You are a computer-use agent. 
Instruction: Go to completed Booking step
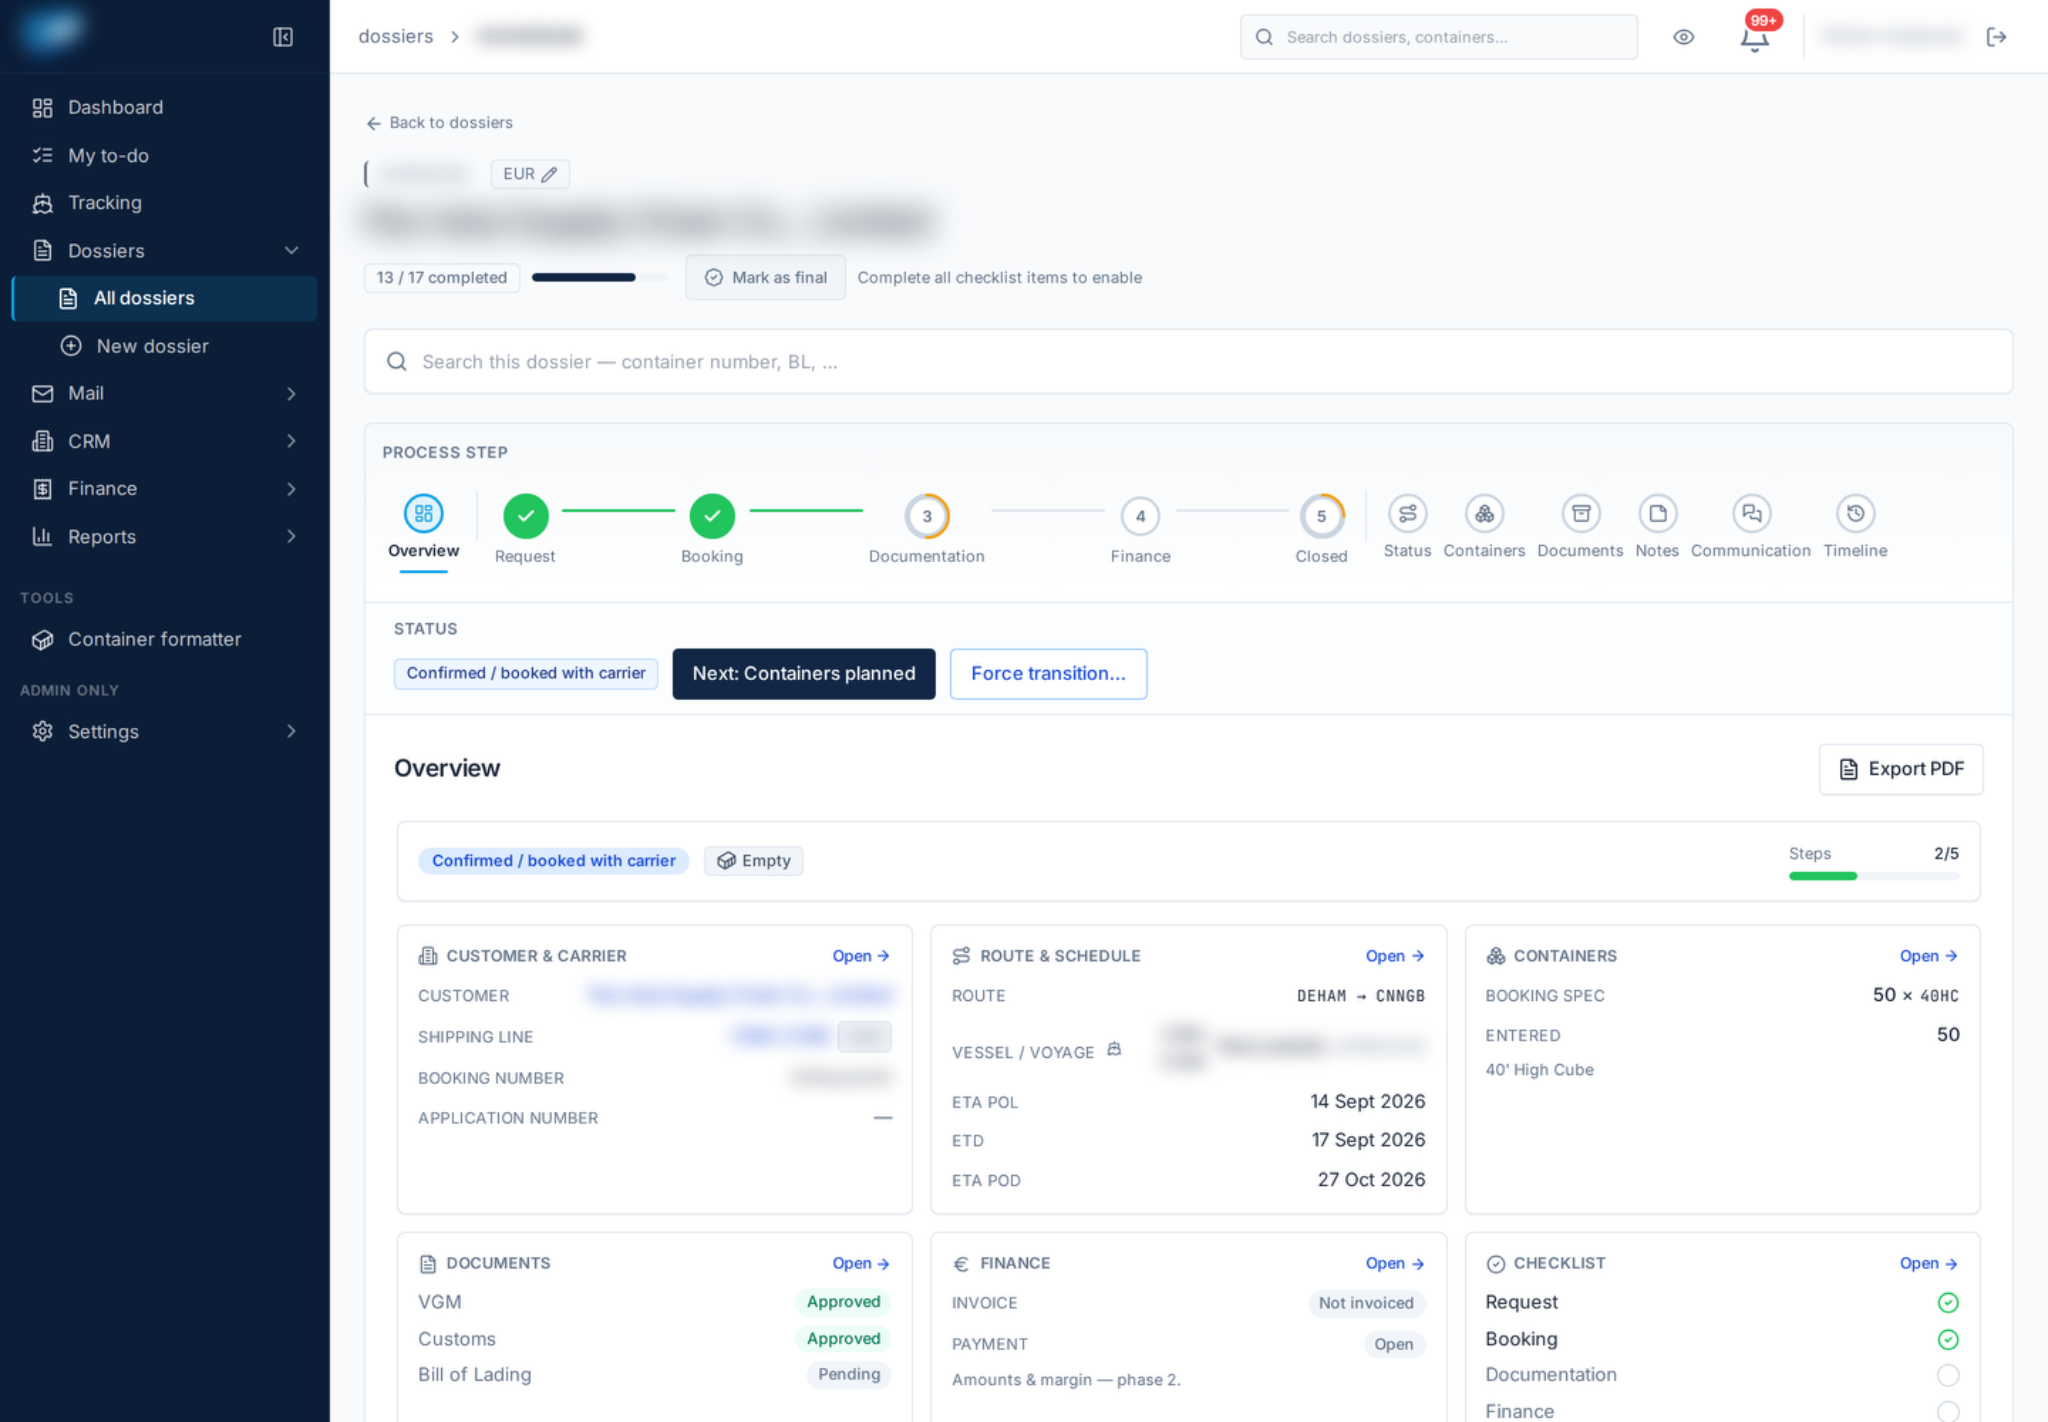(x=712, y=529)
